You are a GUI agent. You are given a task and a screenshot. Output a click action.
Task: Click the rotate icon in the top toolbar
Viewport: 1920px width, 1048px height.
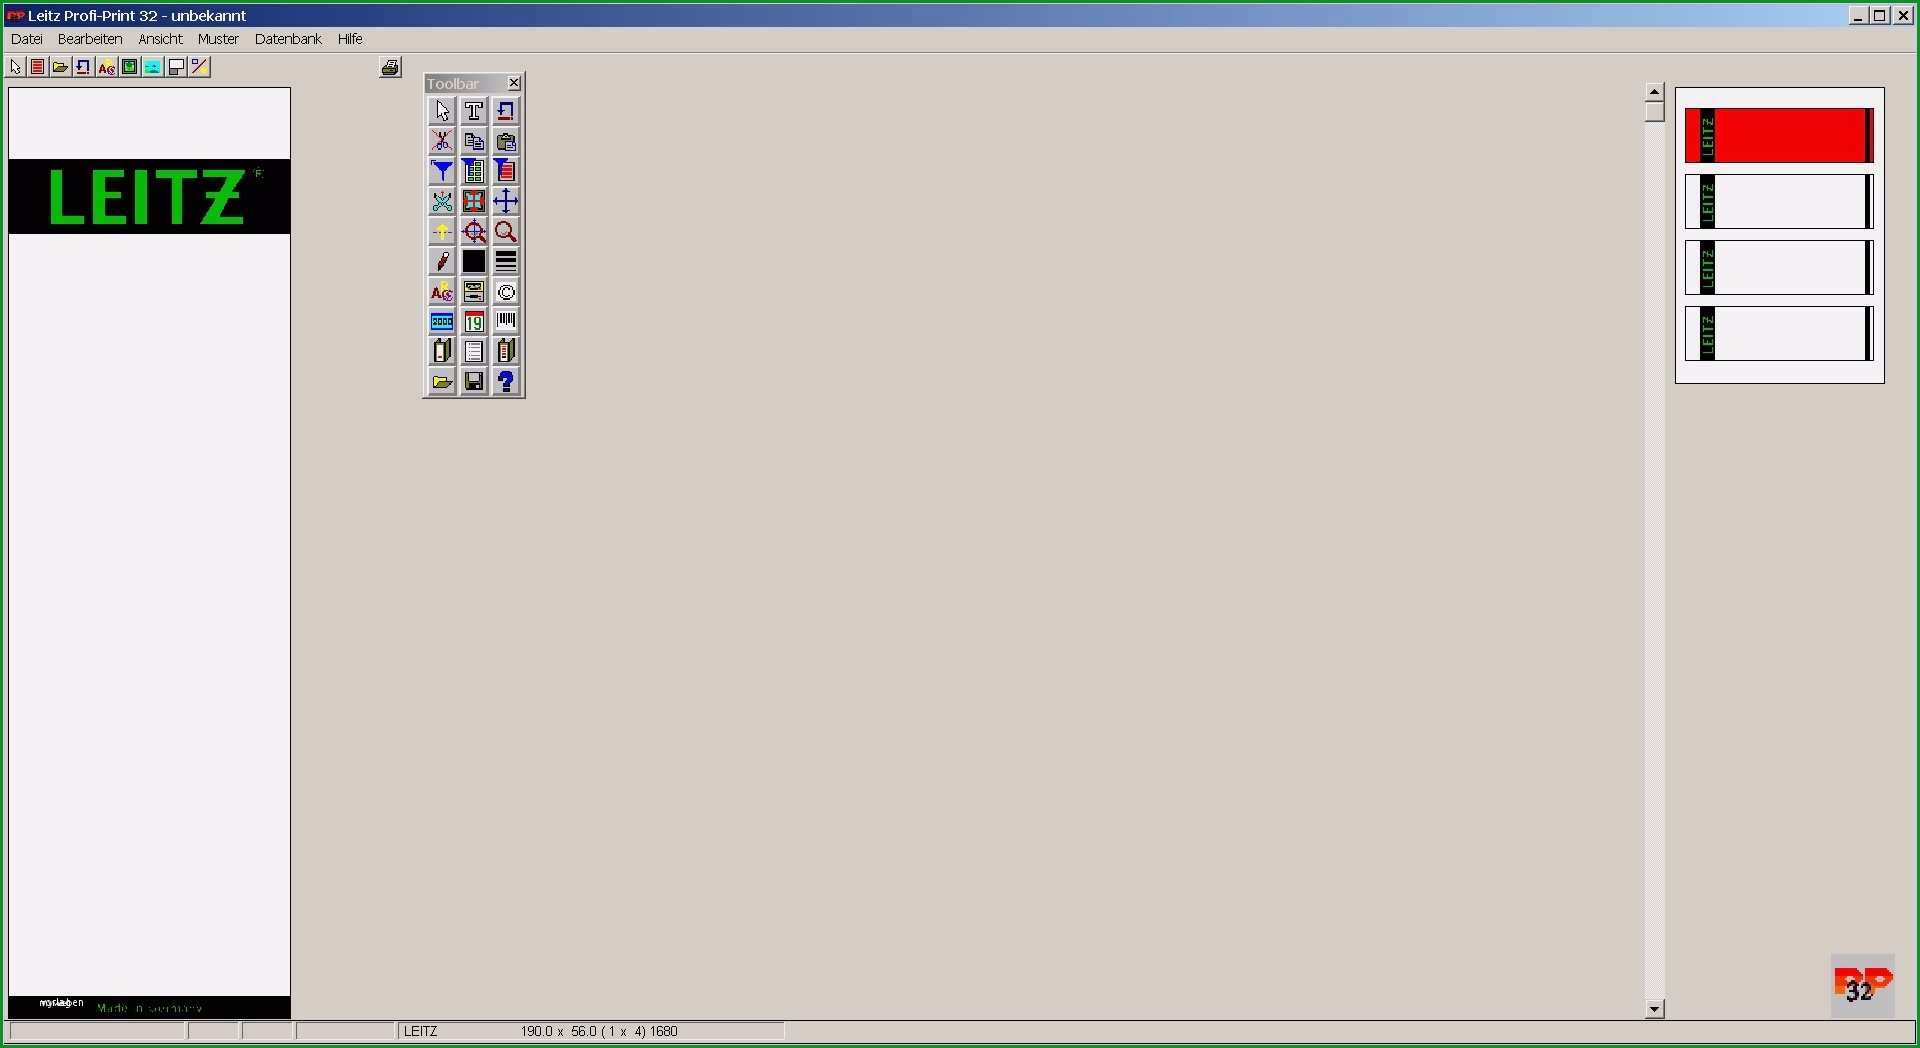click(x=84, y=67)
